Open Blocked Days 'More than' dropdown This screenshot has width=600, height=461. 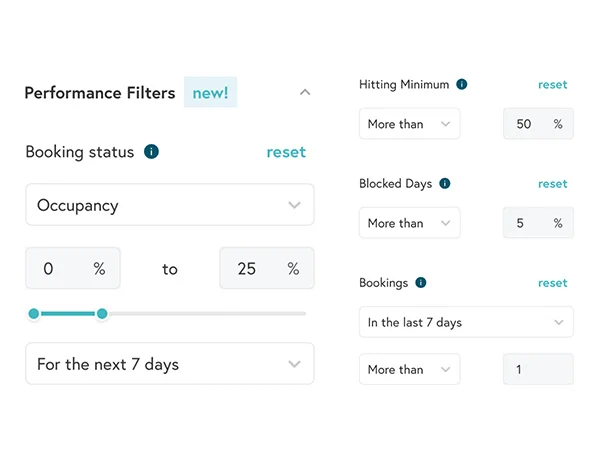coord(410,223)
